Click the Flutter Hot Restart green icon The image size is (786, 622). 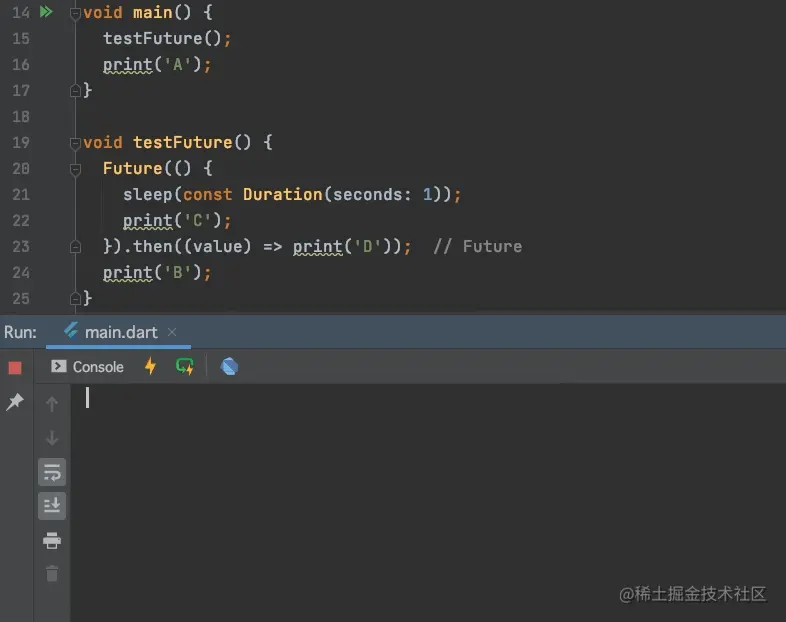pos(184,366)
